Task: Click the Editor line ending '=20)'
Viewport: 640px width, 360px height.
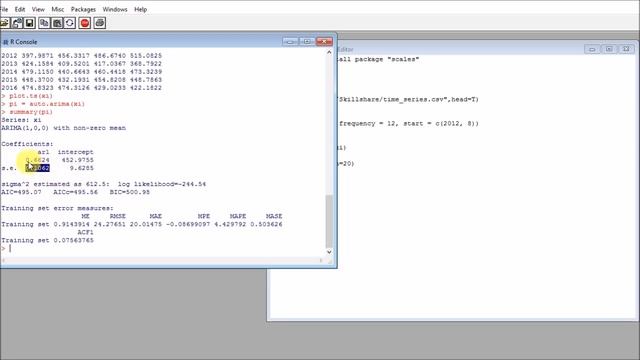Action: [346, 163]
